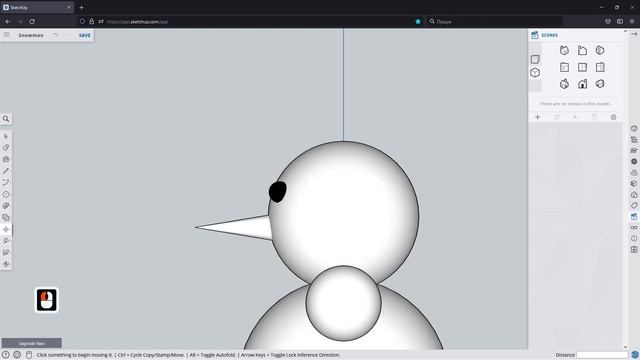Collapse the right panel with arrow
This screenshot has height=360, width=640.
(x=634, y=34)
